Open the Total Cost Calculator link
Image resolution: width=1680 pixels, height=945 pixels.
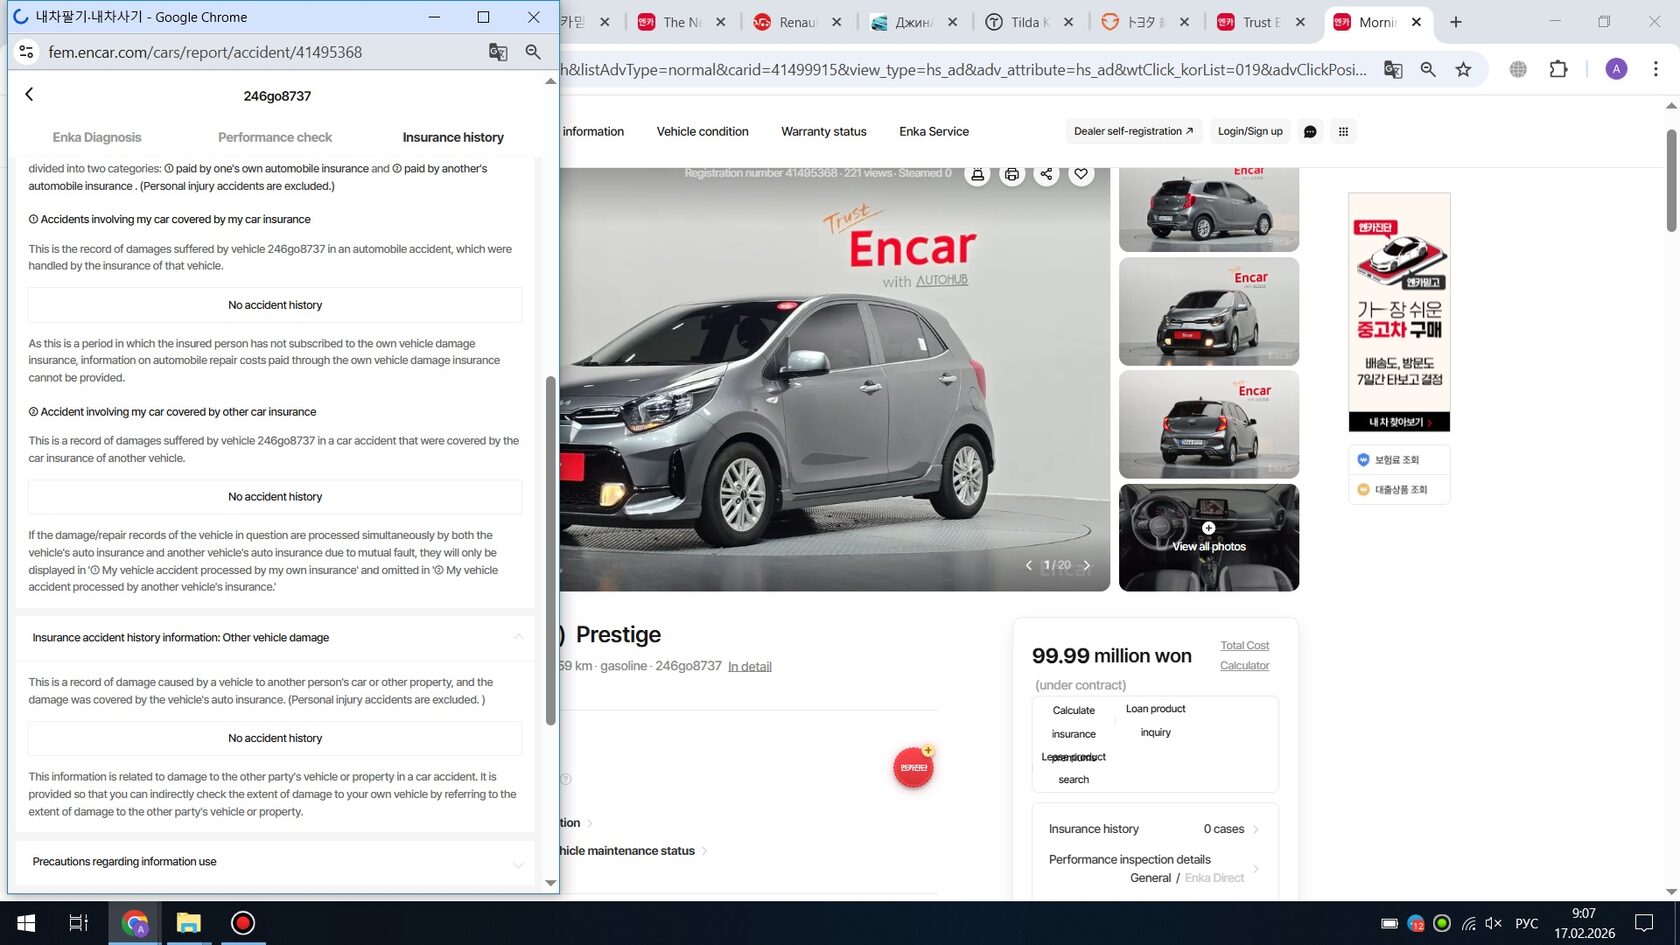(x=1245, y=655)
